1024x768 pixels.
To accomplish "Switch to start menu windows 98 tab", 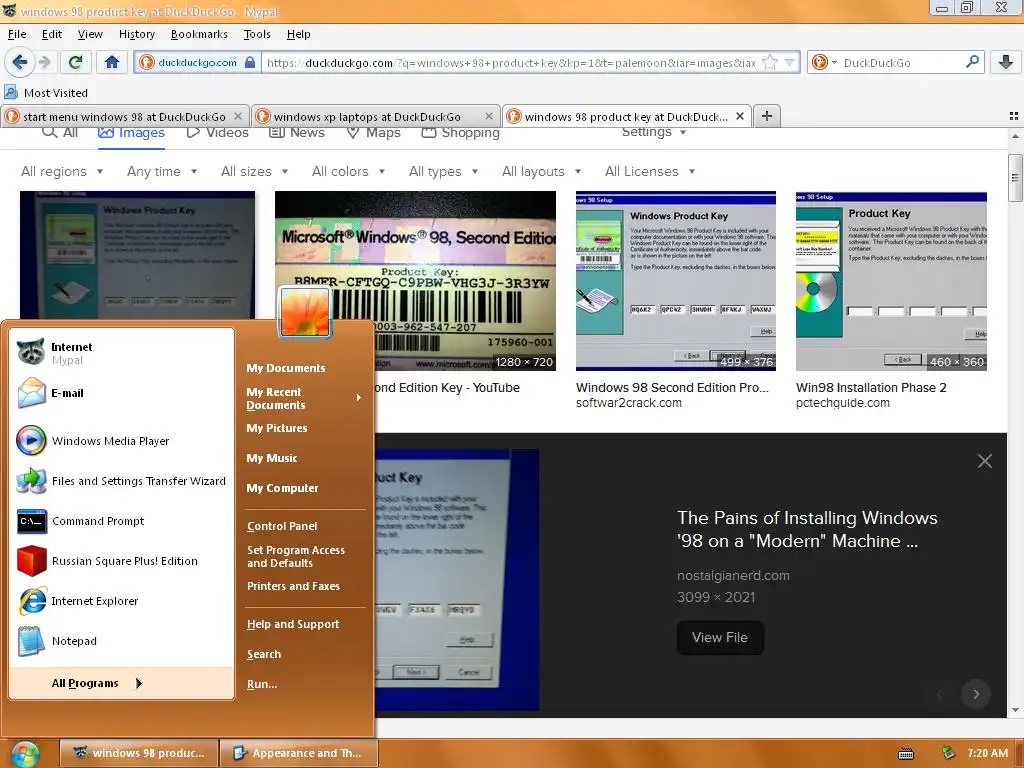I will (x=124, y=116).
